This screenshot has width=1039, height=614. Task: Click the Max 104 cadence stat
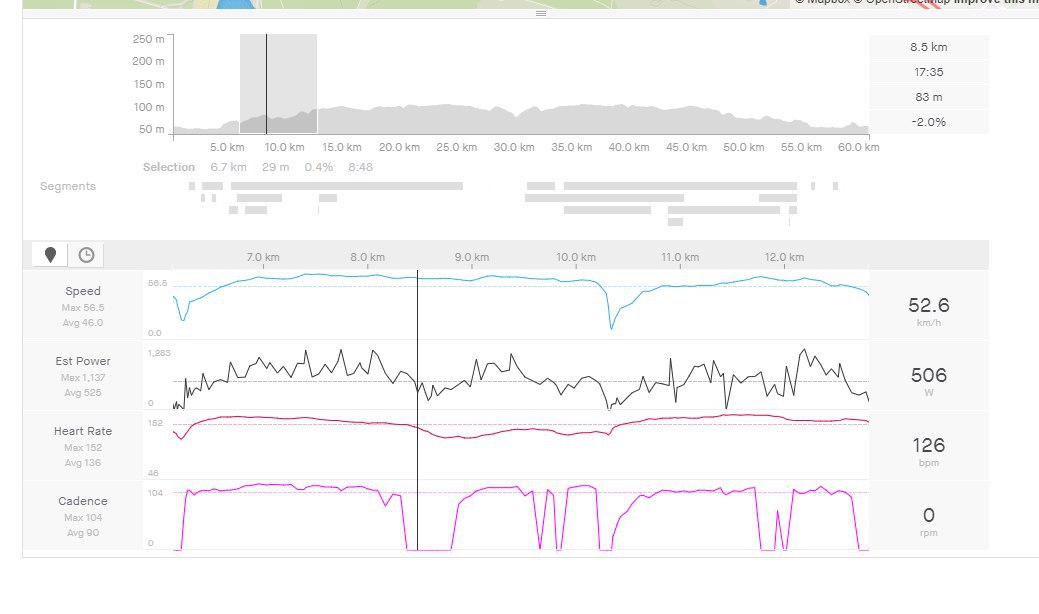(x=83, y=517)
